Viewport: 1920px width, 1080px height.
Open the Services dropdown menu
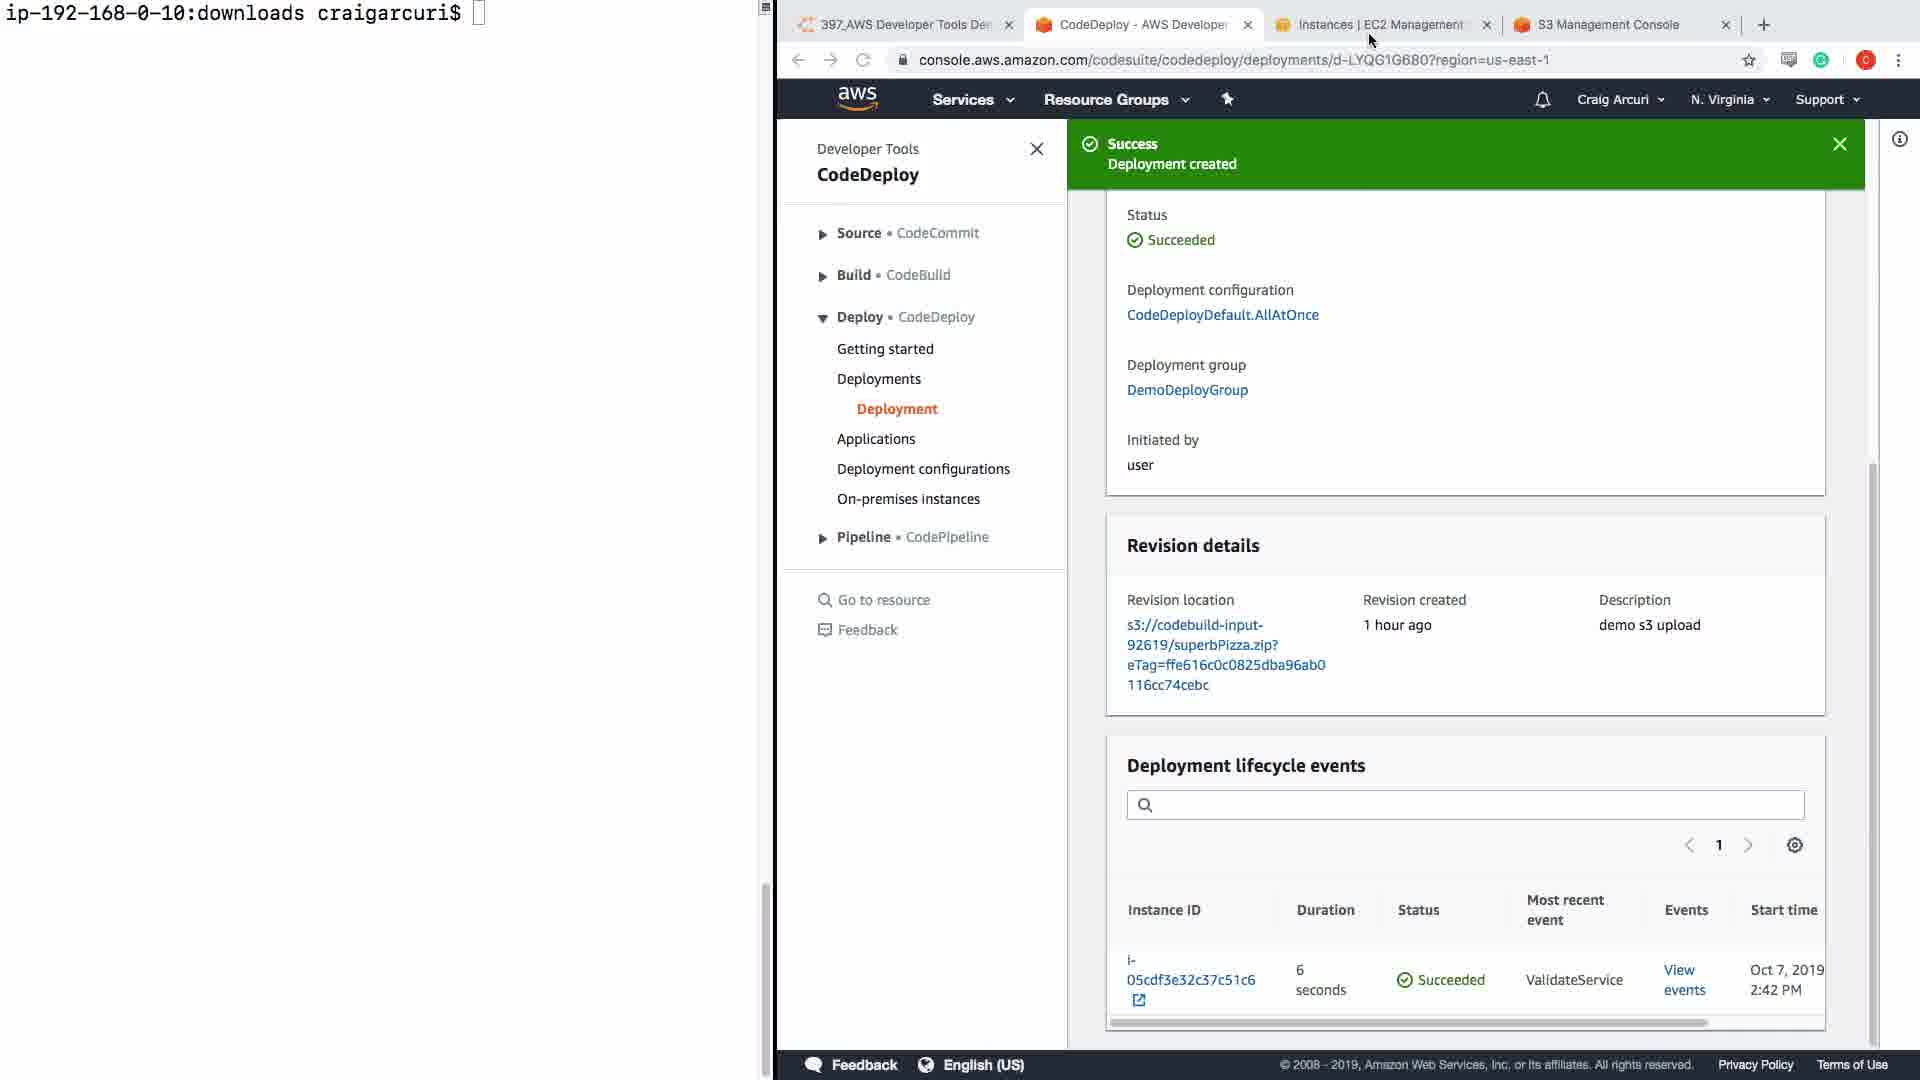click(972, 100)
